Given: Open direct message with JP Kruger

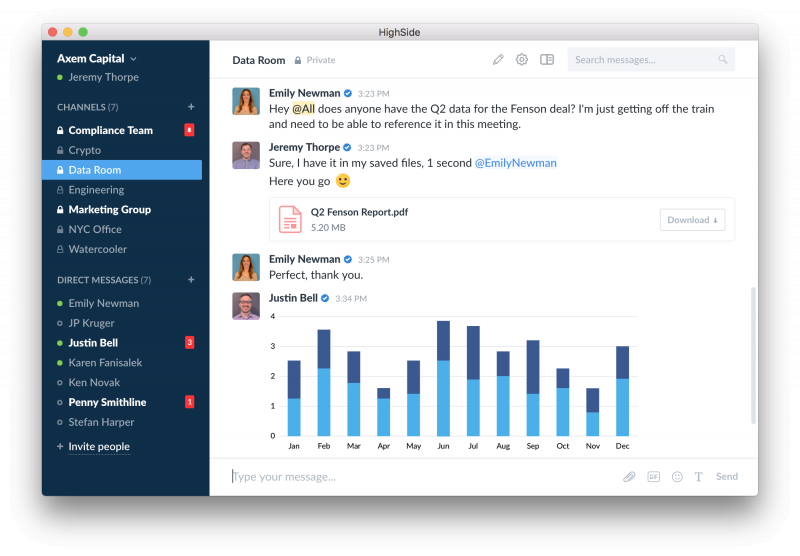Looking at the screenshot, I should [x=121, y=323].
